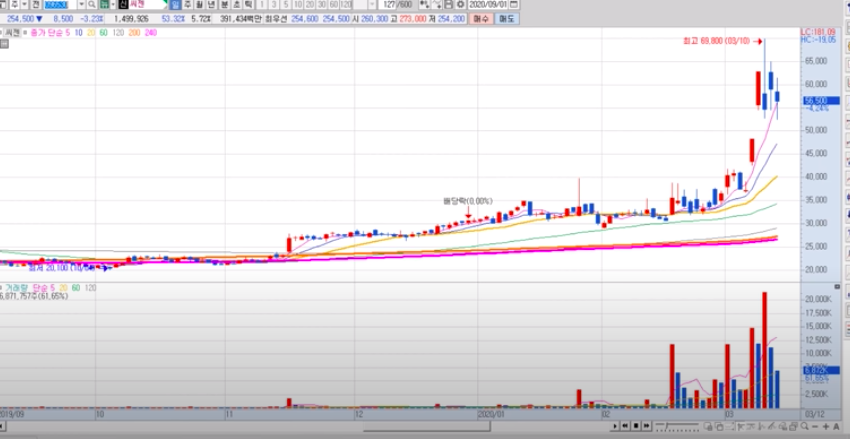Viewport: 850px width, 439px height.
Task: Click the 매도 sell button
Action: tap(507, 18)
